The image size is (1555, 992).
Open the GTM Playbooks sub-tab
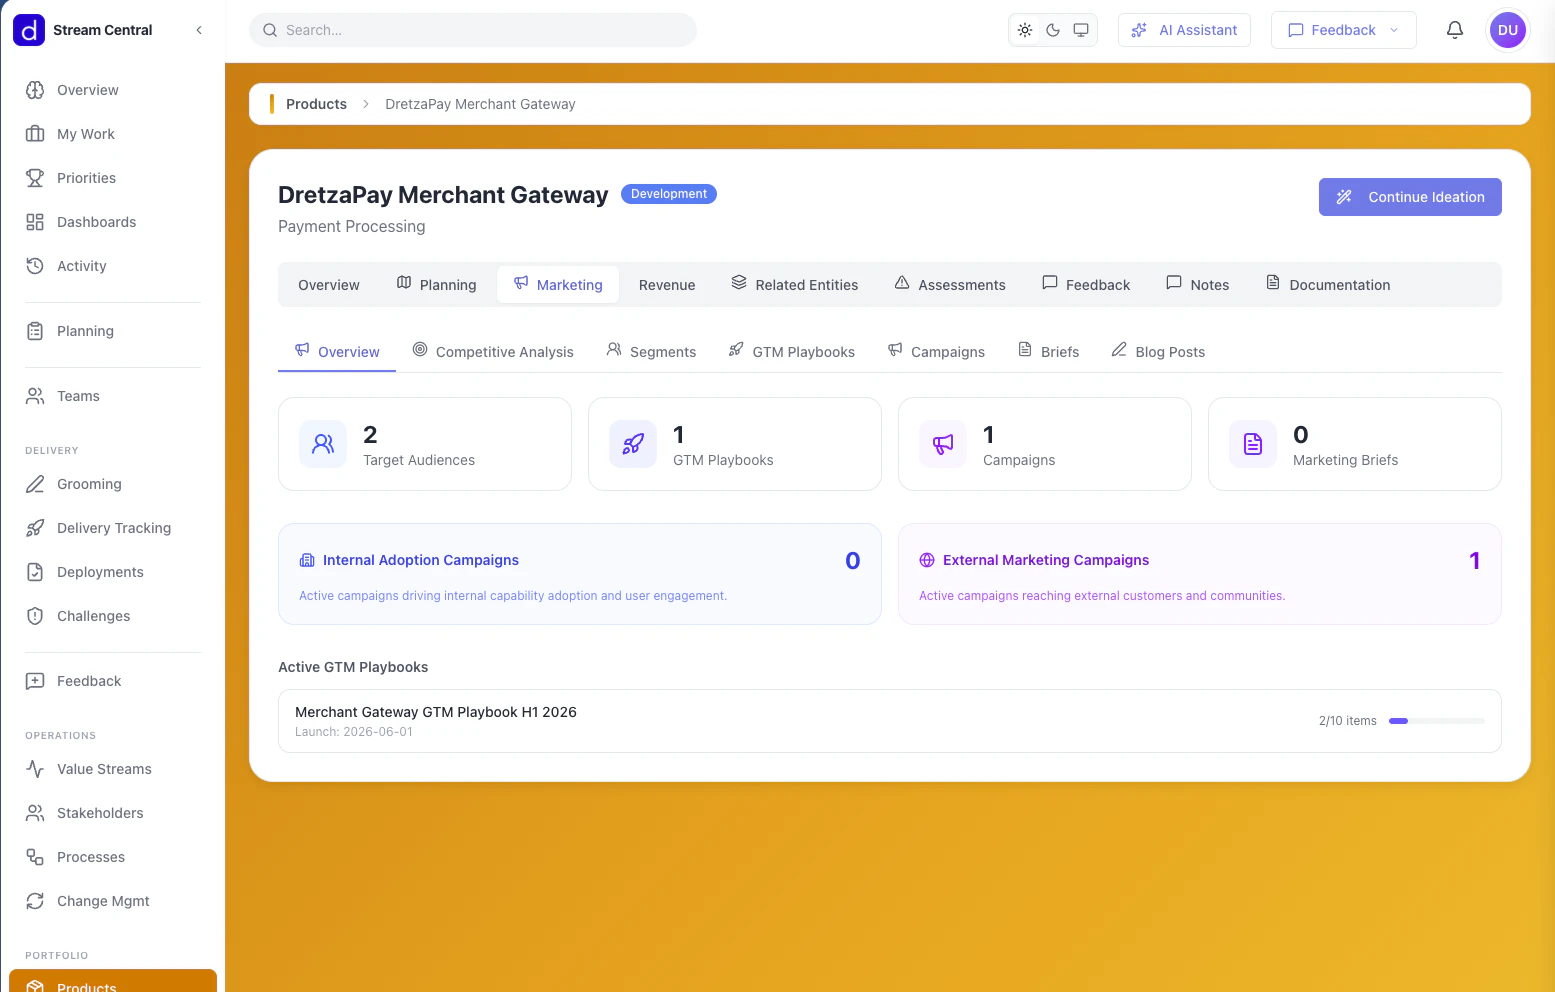[792, 351]
